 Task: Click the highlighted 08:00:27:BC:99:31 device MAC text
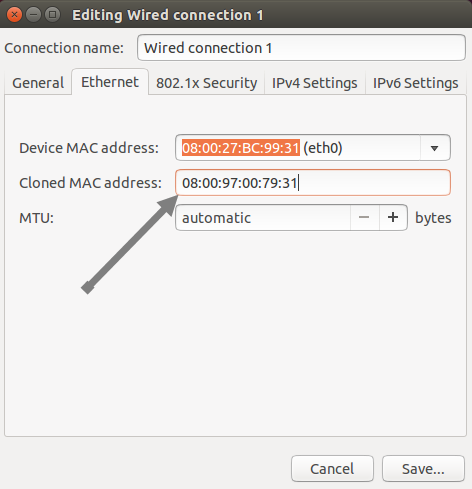(241, 148)
